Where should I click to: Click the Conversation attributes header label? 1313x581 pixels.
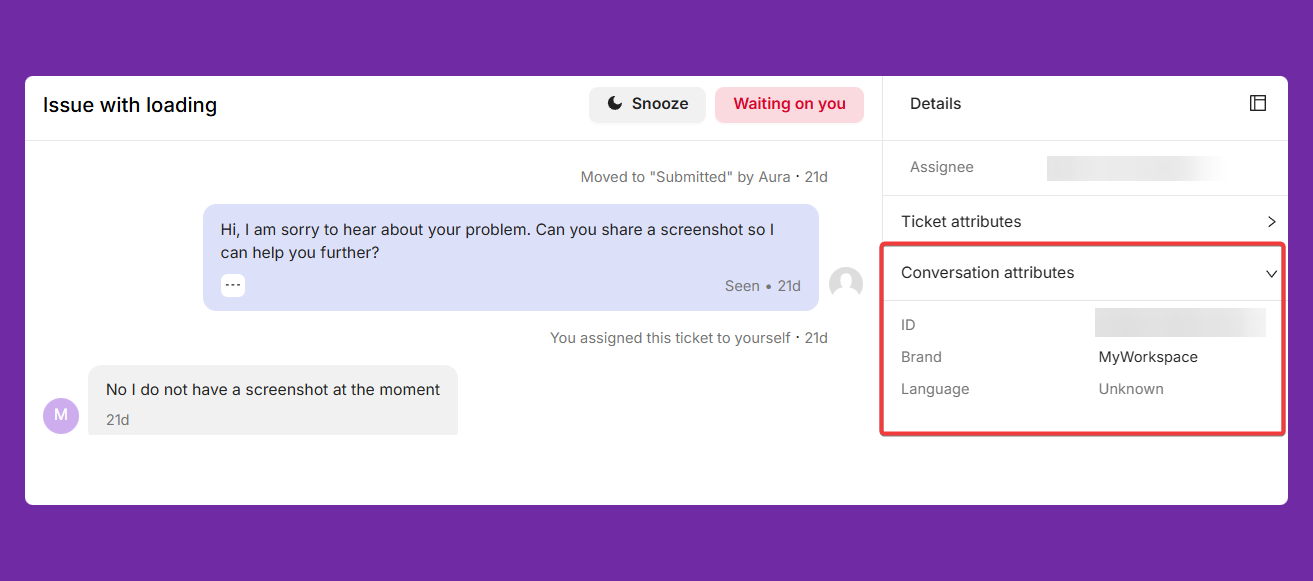(x=987, y=272)
